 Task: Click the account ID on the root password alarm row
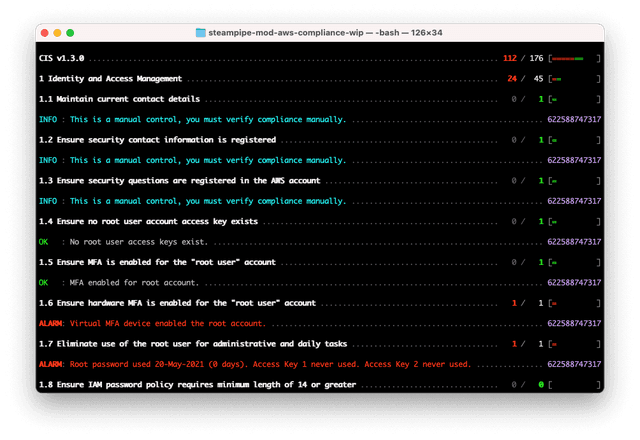coord(574,363)
